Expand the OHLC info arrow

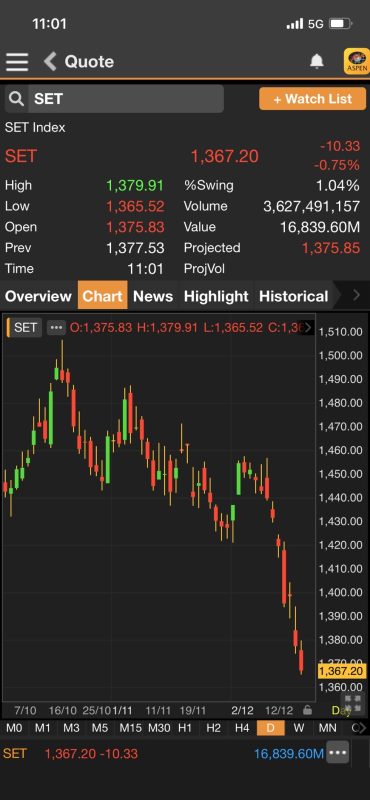click(308, 328)
